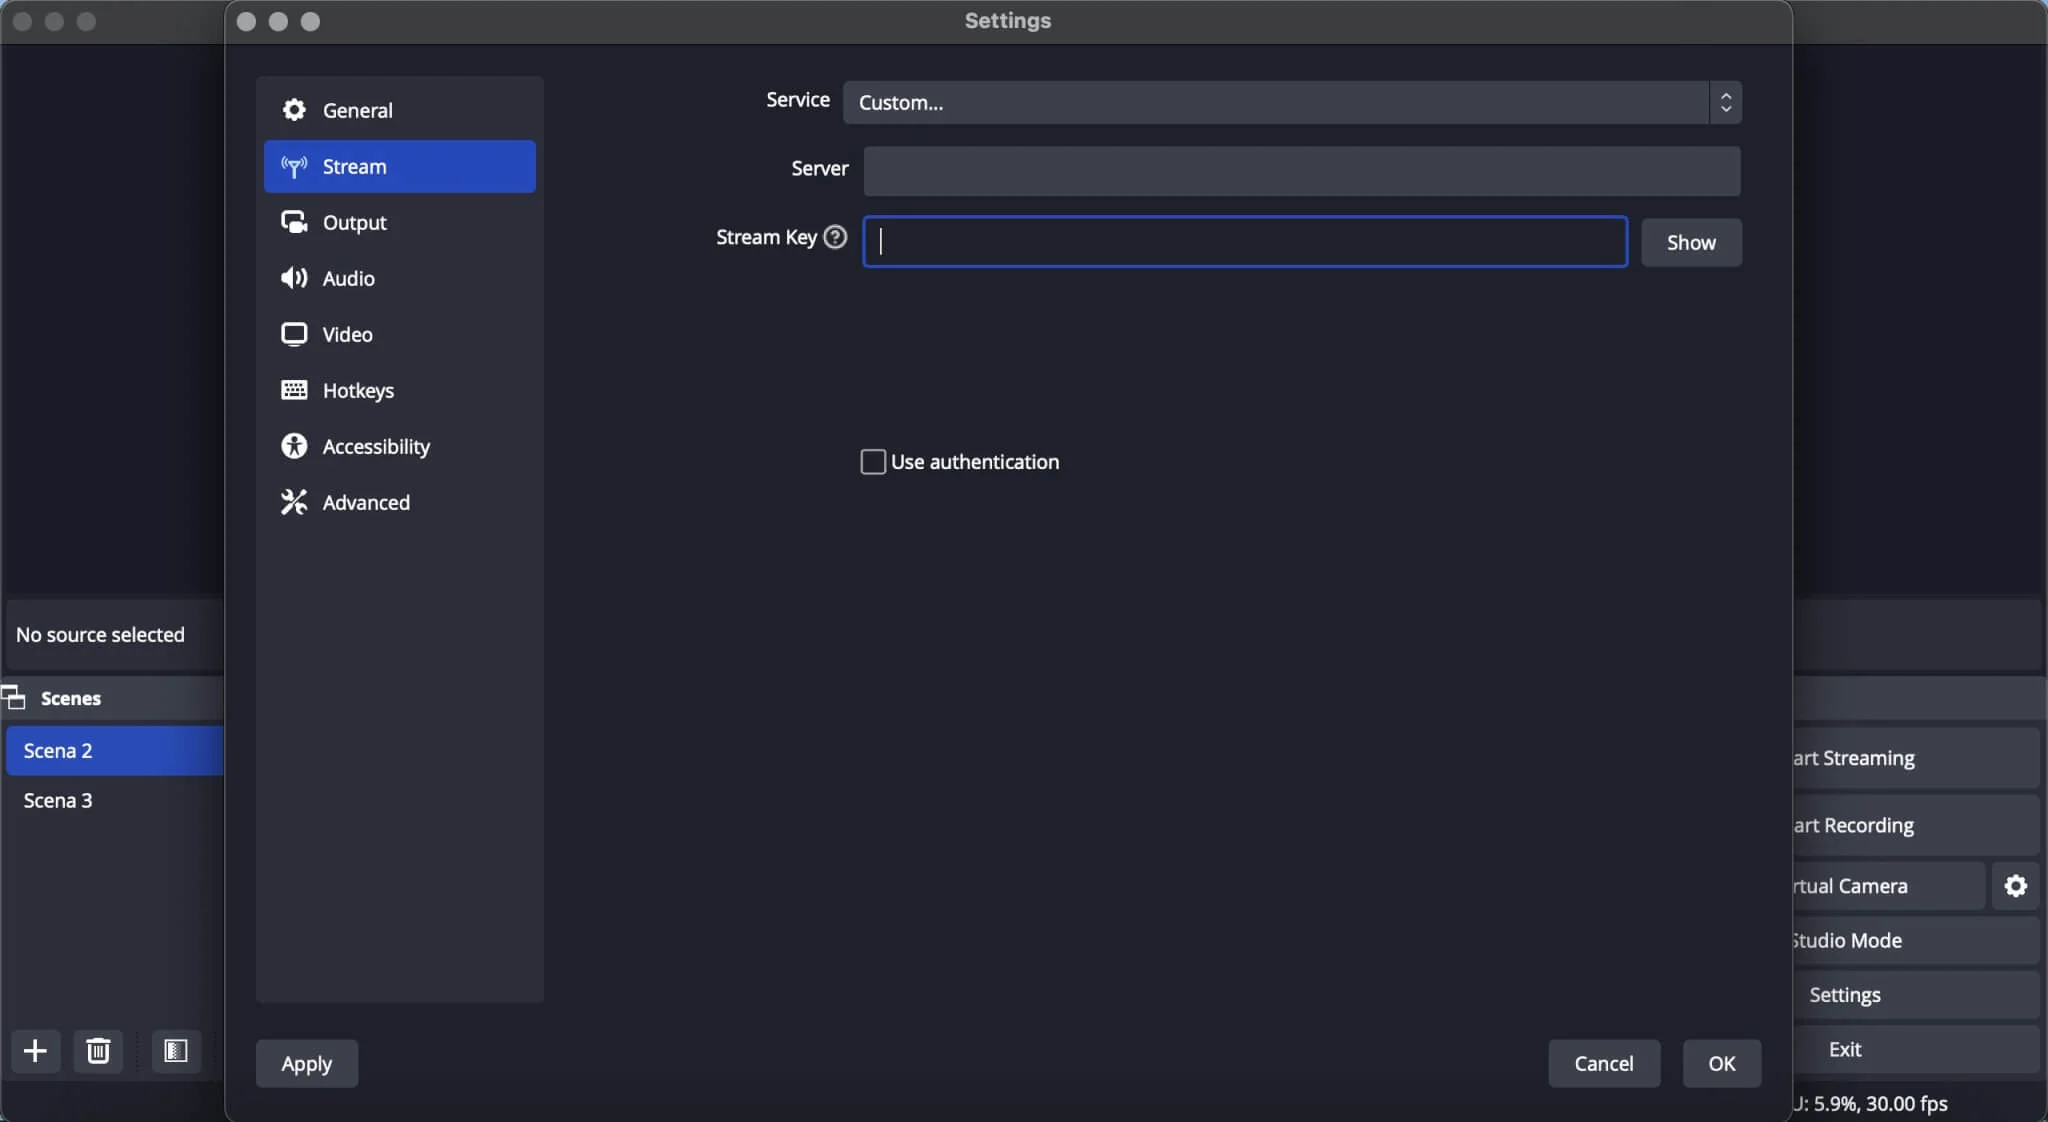Add a new scene with plus icon
Viewport: 2048px width, 1122px height.
35,1051
